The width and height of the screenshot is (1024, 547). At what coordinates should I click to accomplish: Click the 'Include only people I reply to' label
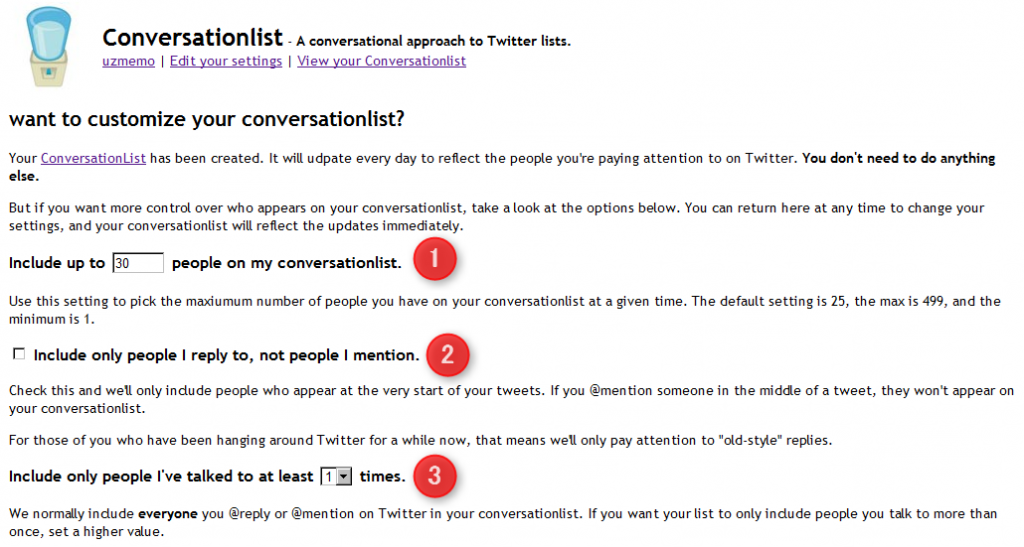(226, 355)
